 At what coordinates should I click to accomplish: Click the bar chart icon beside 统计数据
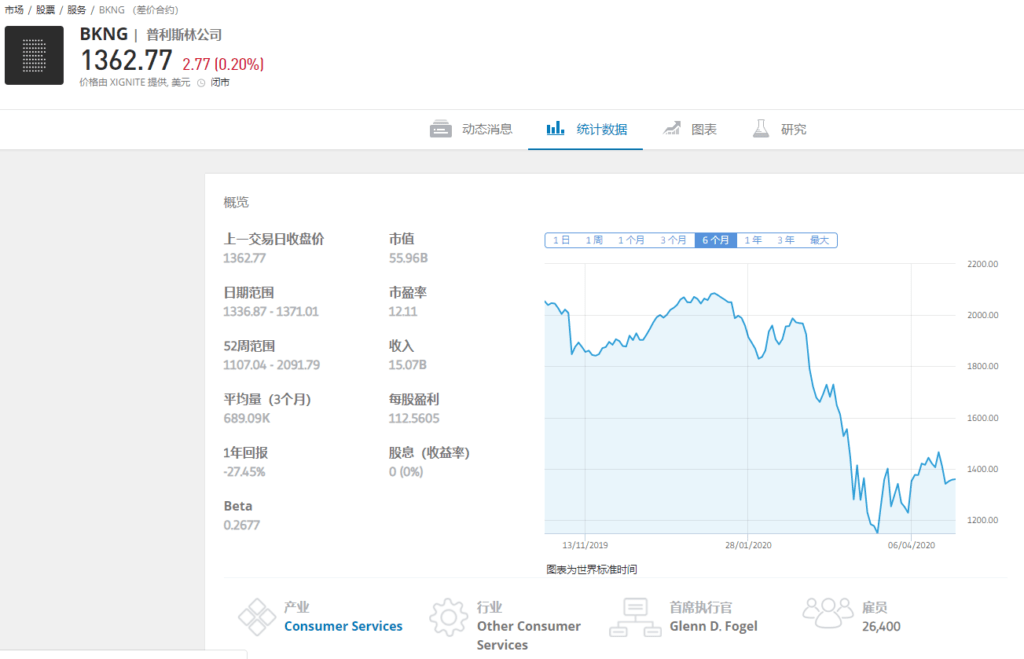coord(555,128)
